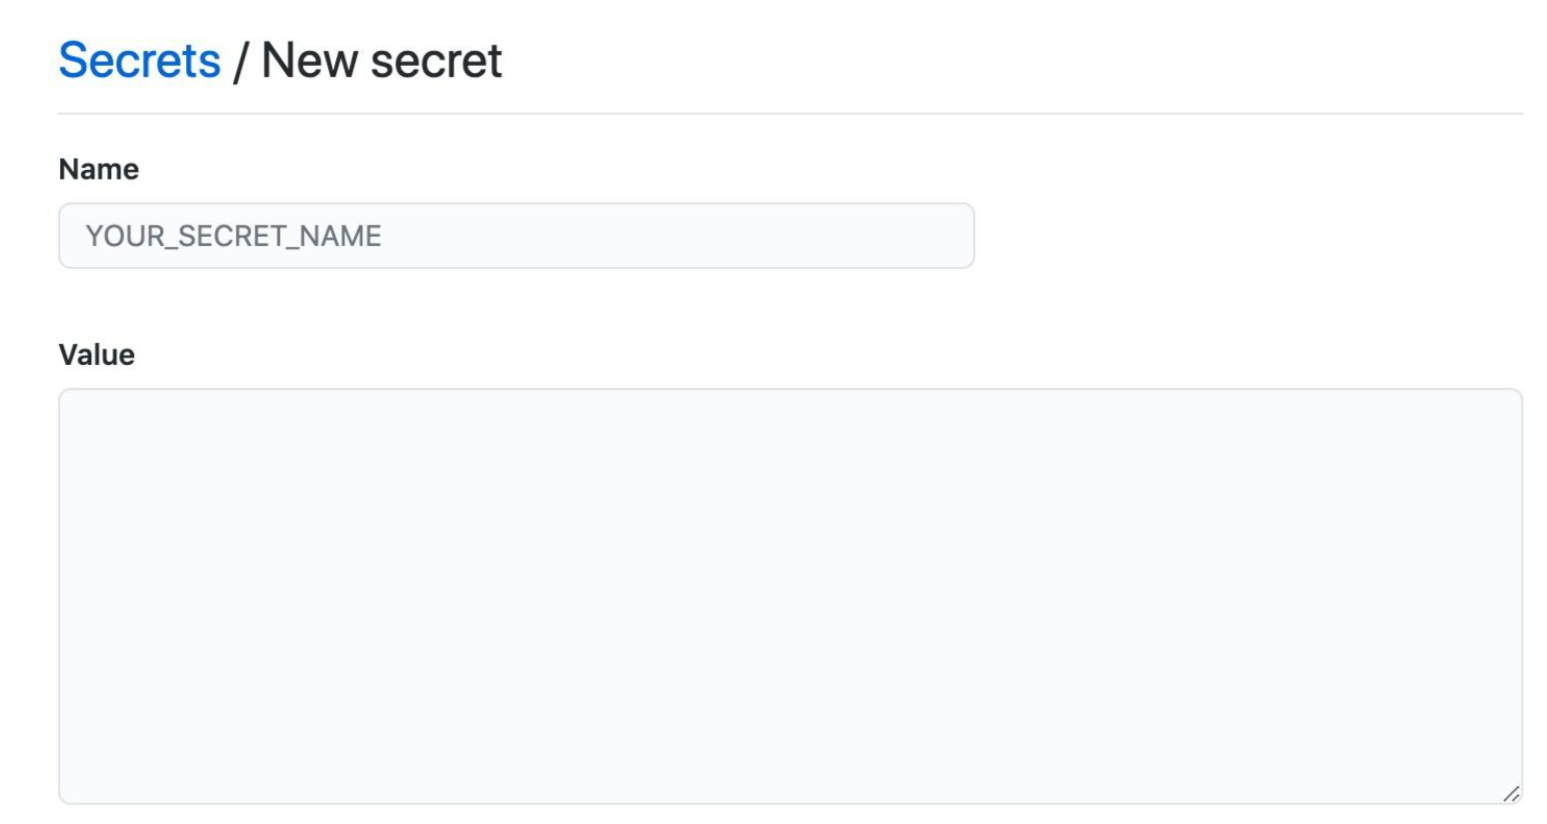The image size is (1547, 824).
Task: Click the word secret in the heading
Action: click(437, 60)
